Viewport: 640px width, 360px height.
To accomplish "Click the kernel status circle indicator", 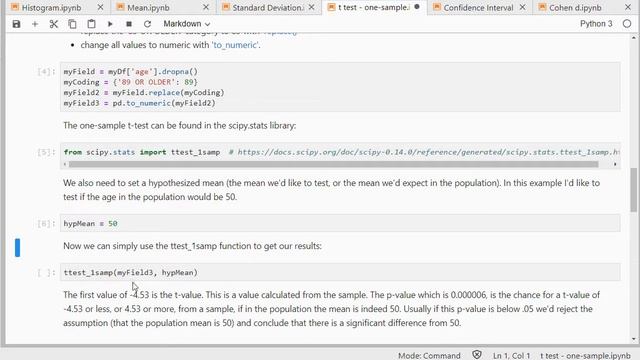I will pos(627,24).
